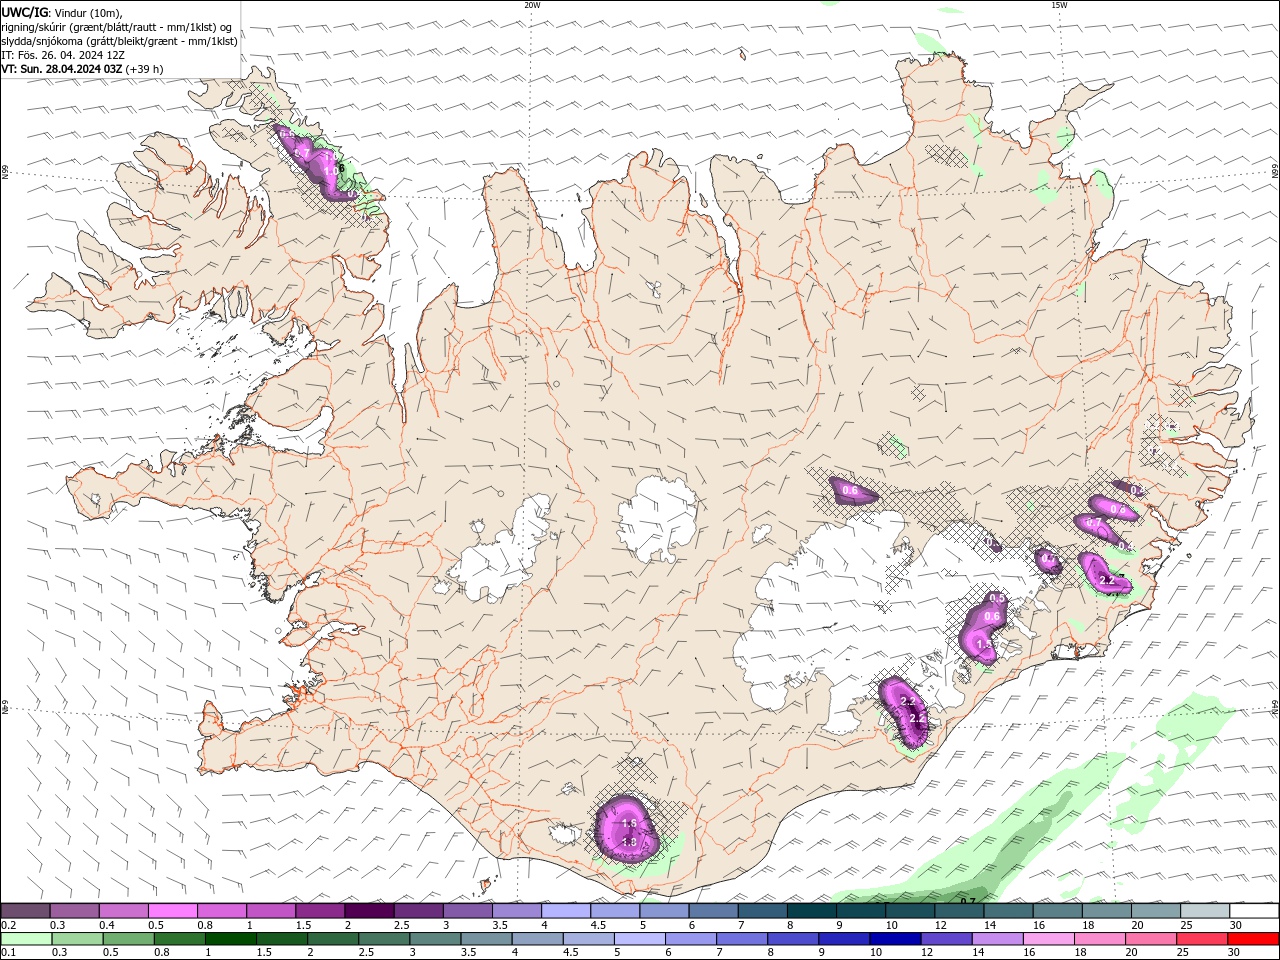
Task: Select light lavender upper legend swatch above 4
Action: pos(566,911)
